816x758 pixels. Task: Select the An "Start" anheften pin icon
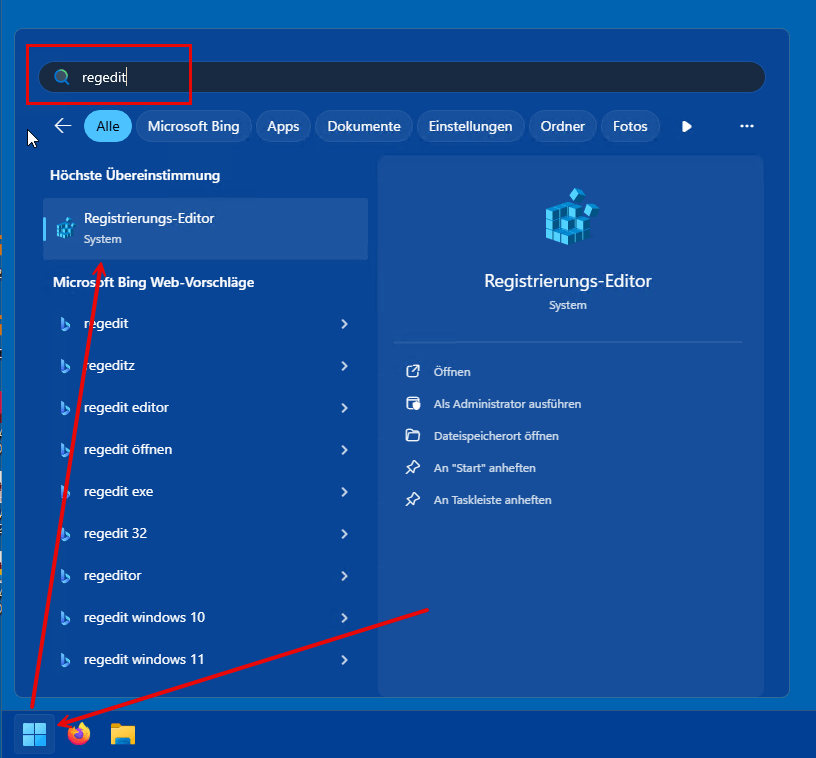click(x=413, y=467)
